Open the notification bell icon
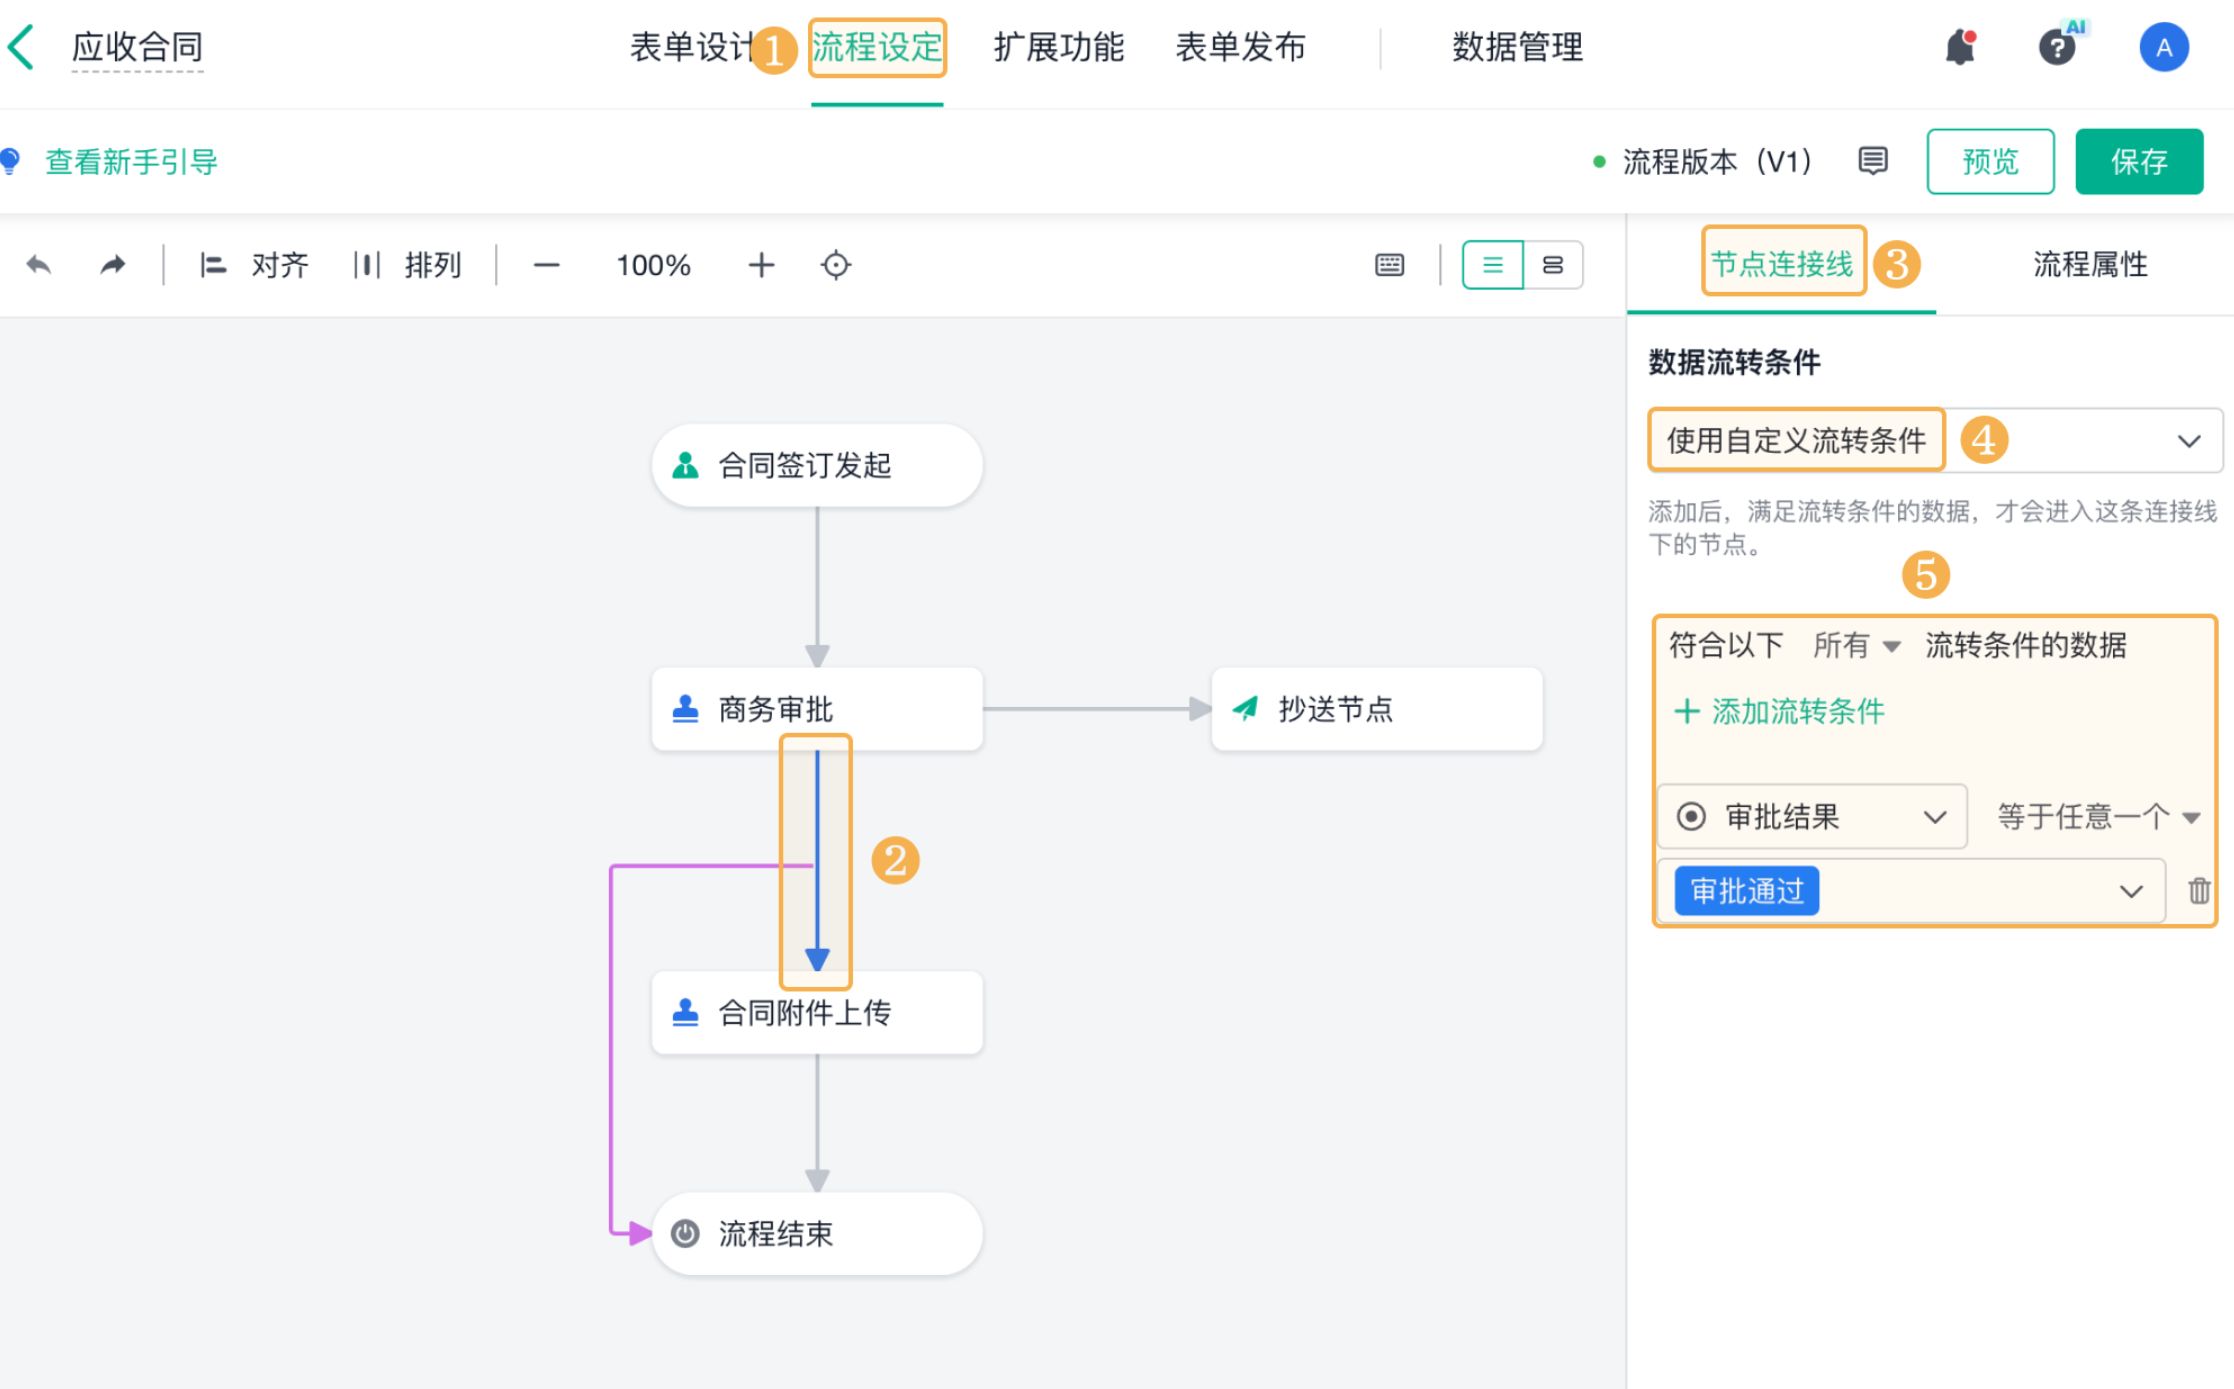2234x1389 pixels. (x=1960, y=47)
